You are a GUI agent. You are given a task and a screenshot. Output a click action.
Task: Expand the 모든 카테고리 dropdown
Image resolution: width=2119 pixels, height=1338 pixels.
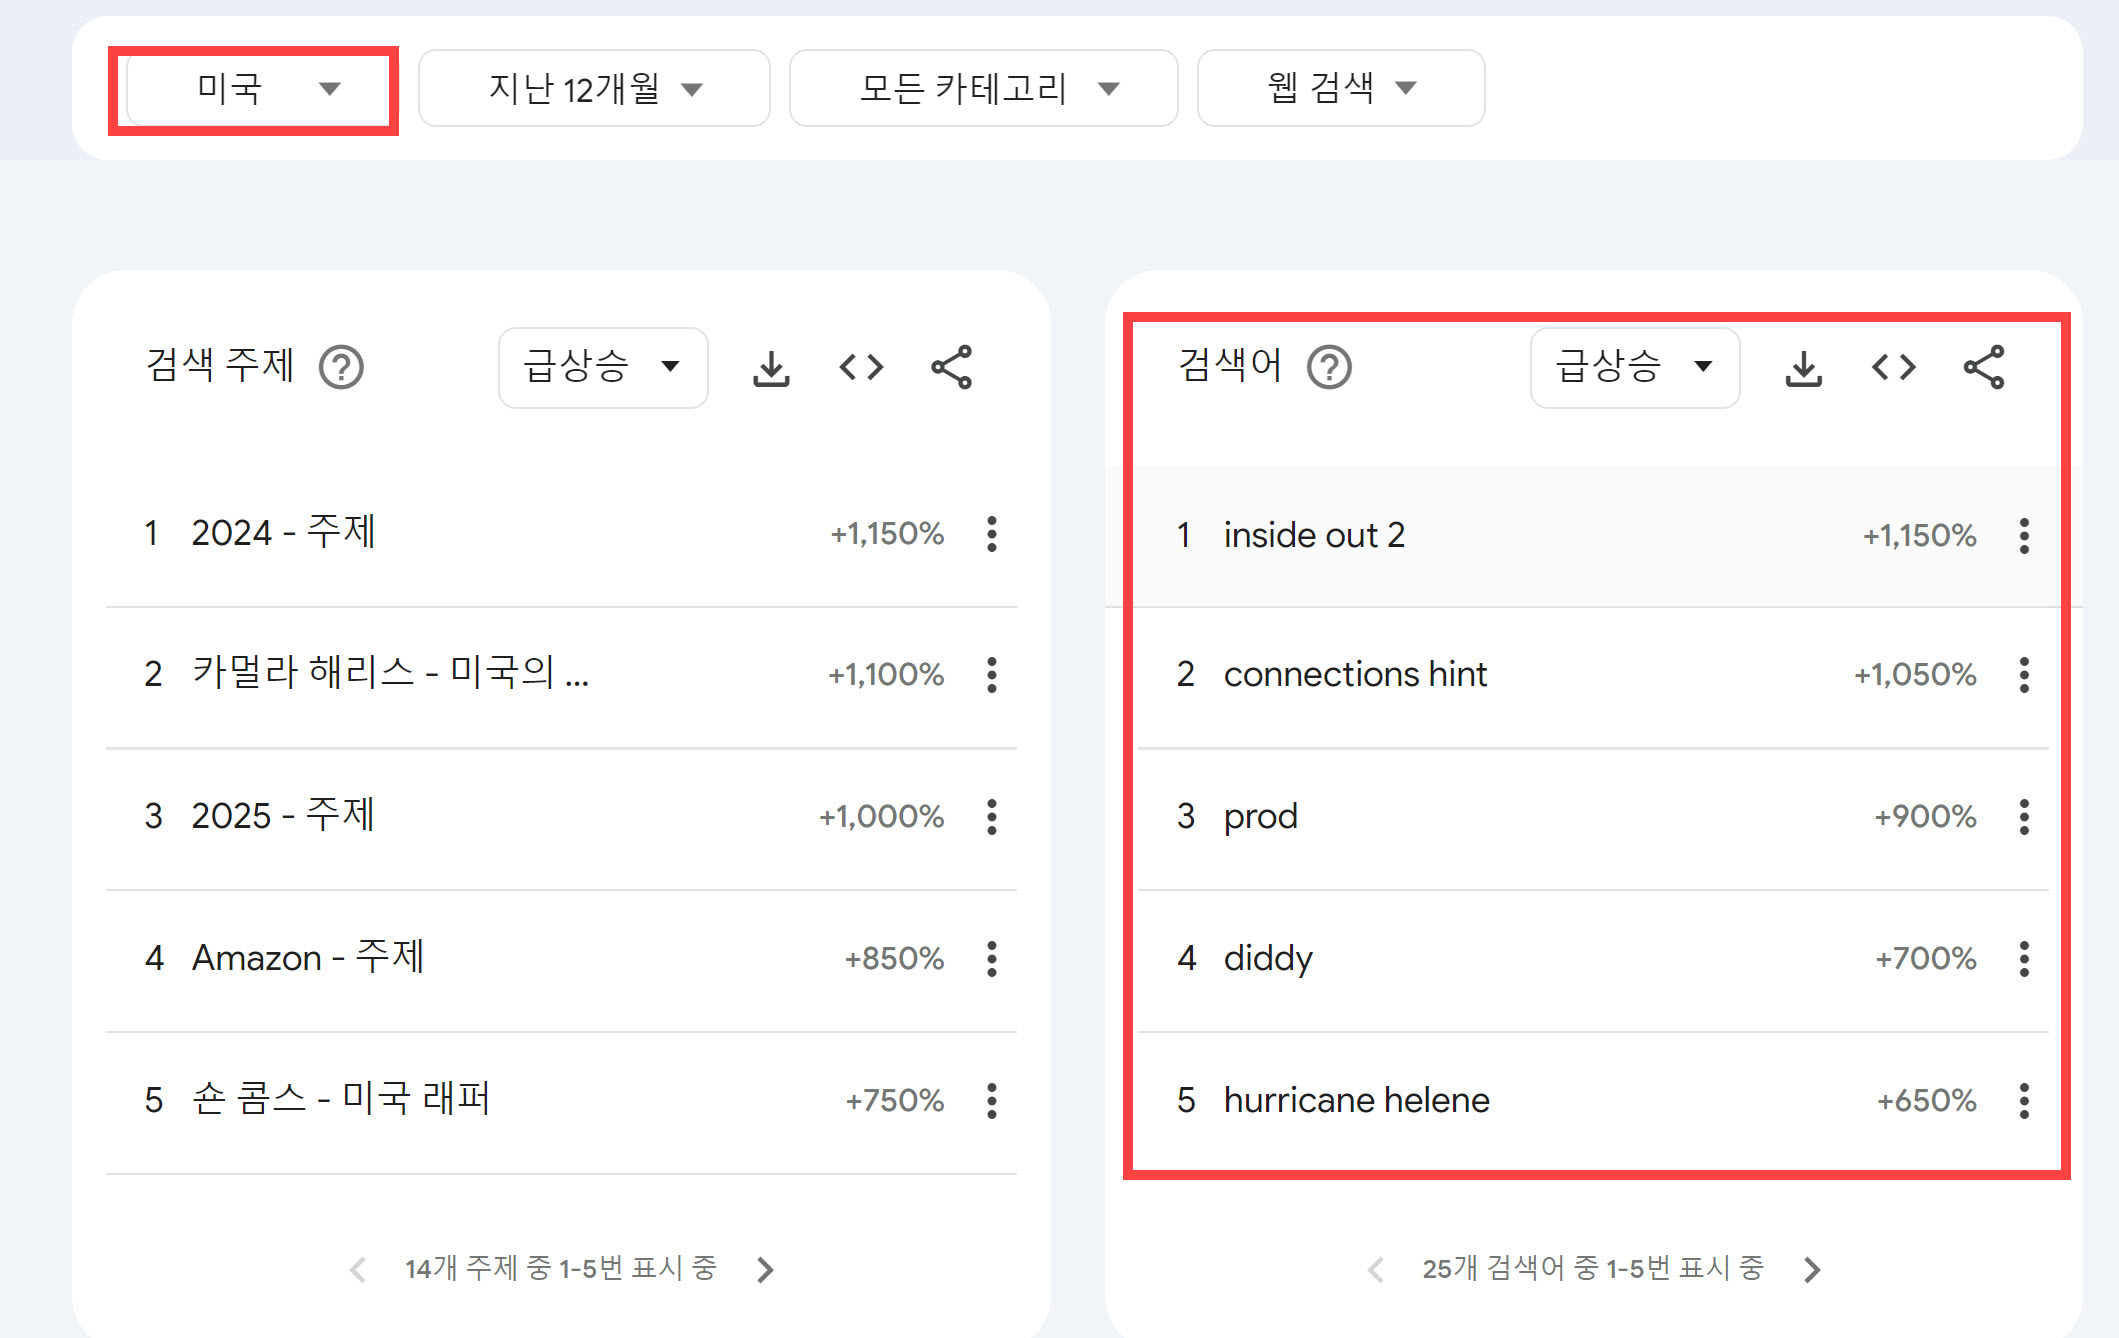(983, 89)
